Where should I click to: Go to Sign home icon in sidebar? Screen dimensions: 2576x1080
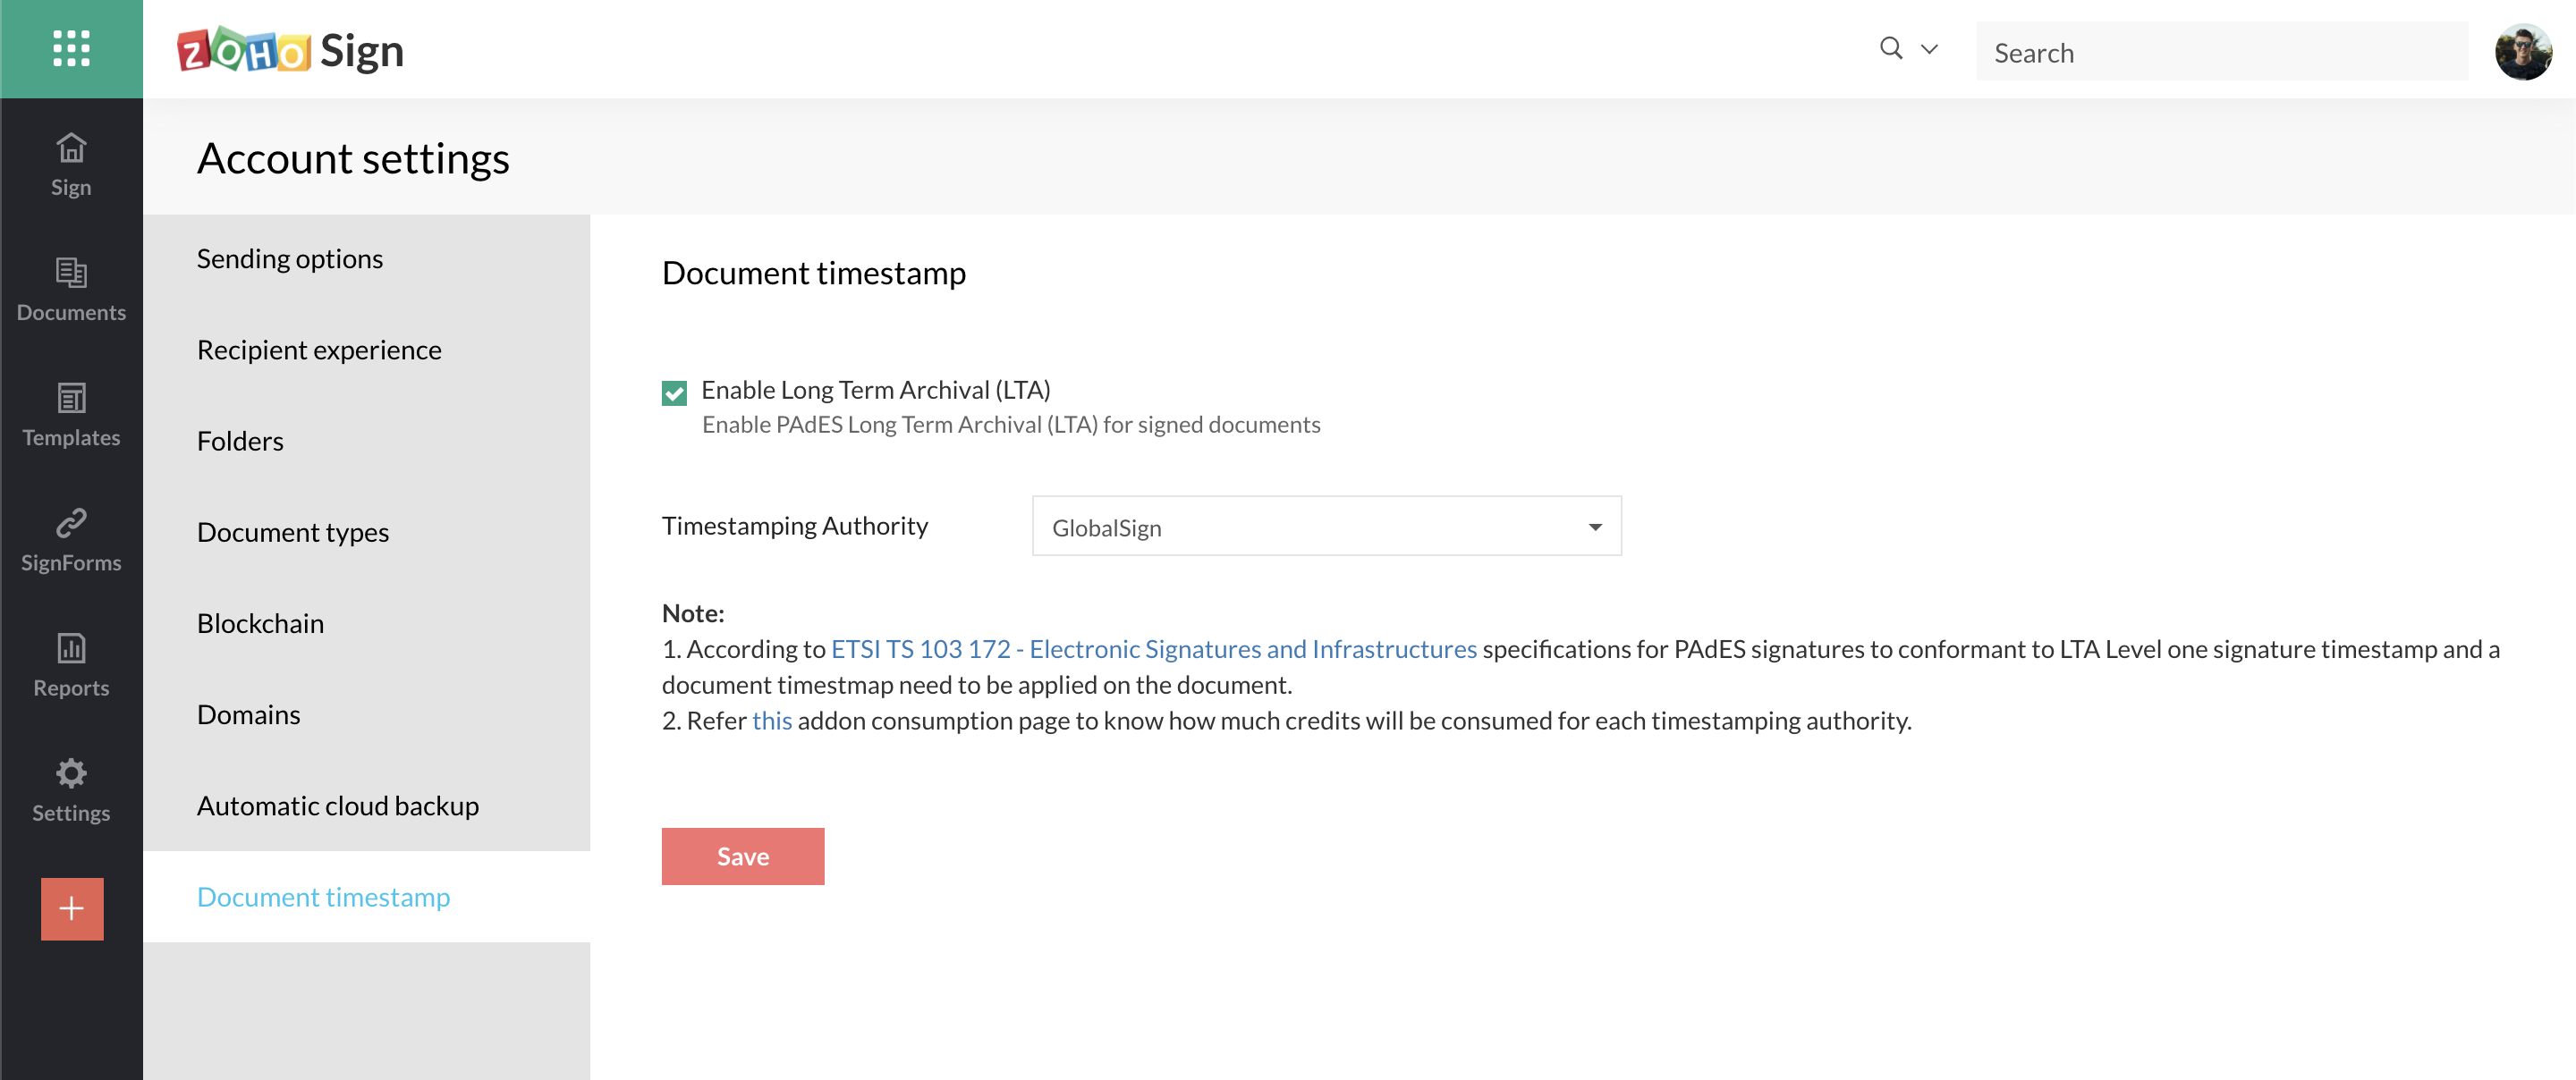click(x=71, y=149)
